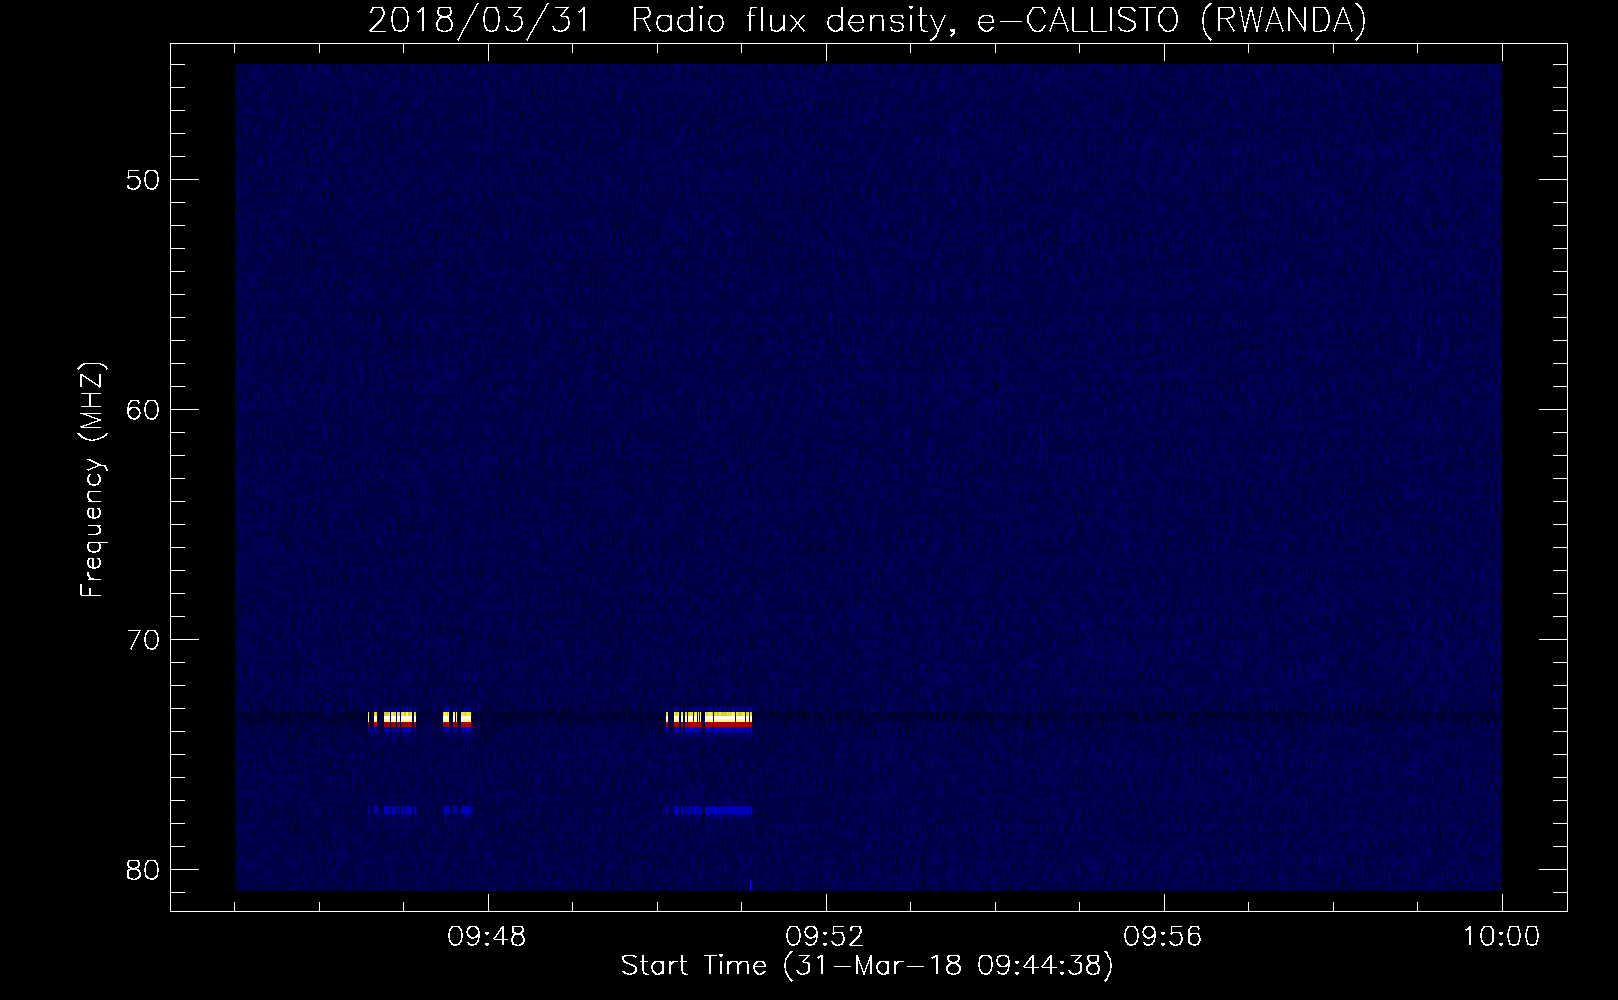
Task: Click the 70 MHz frequency tick label
Action: [x=141, y=639]
